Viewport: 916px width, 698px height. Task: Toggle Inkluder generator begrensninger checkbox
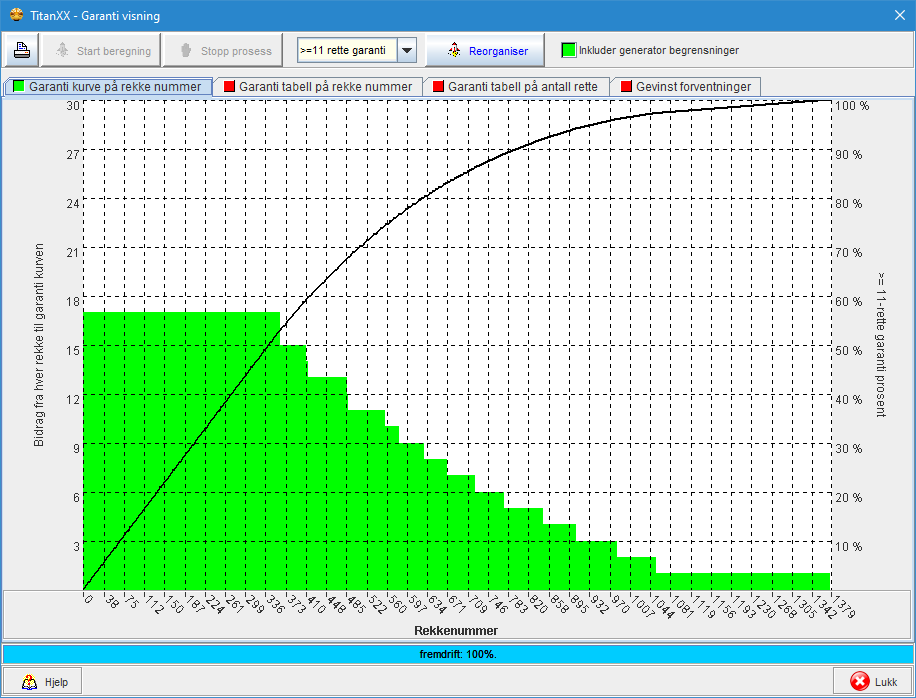tap(568, 50)
